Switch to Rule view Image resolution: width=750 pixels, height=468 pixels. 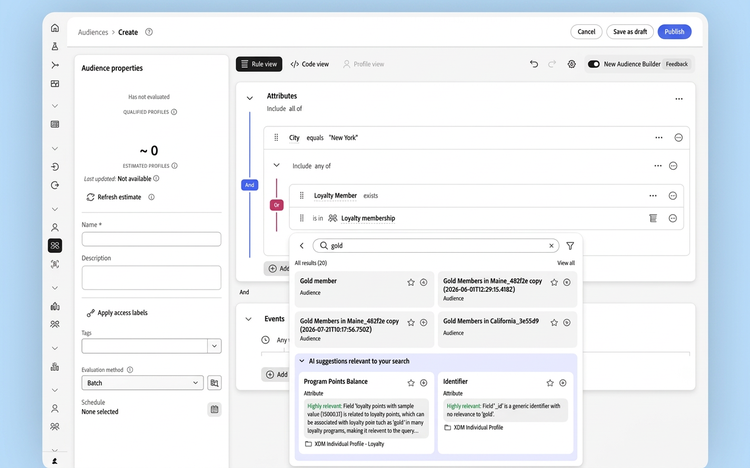click(x=259, y=64)
